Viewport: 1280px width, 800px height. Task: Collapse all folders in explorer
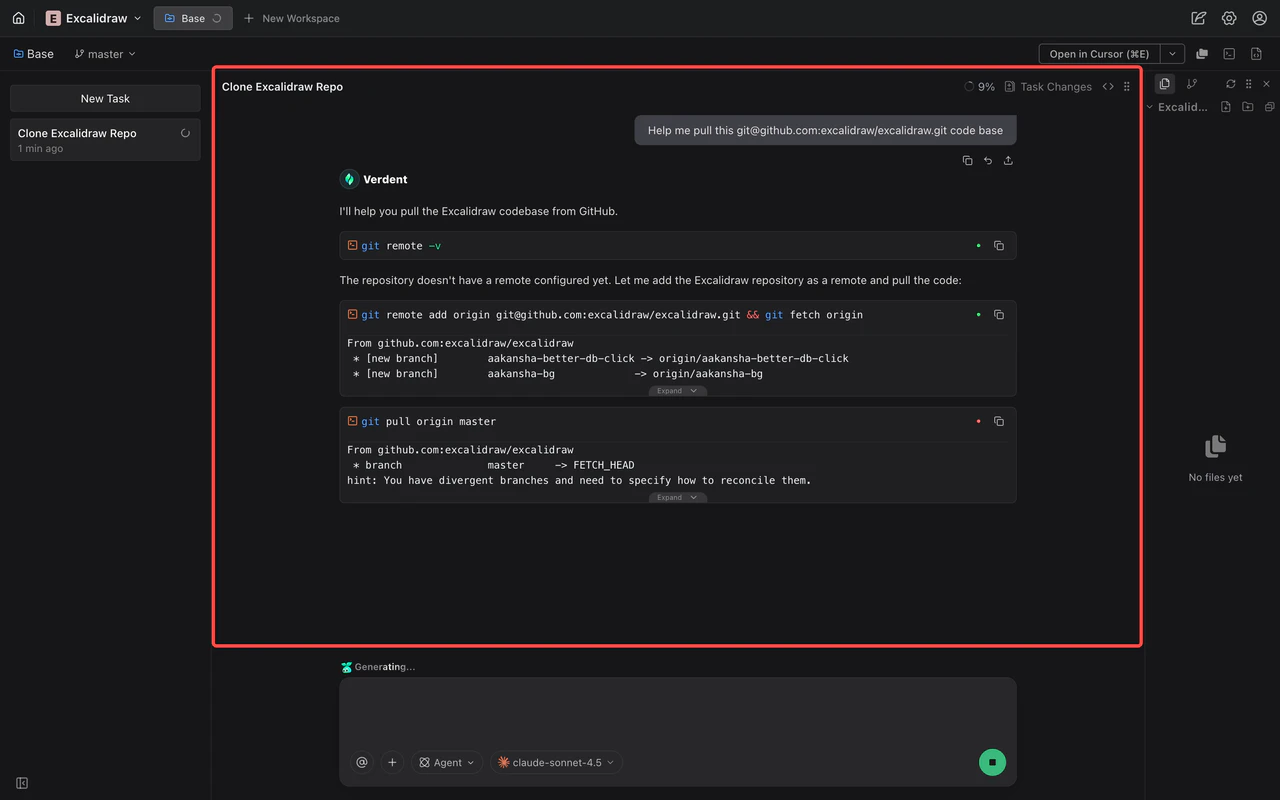click(x=1269, y=107)
